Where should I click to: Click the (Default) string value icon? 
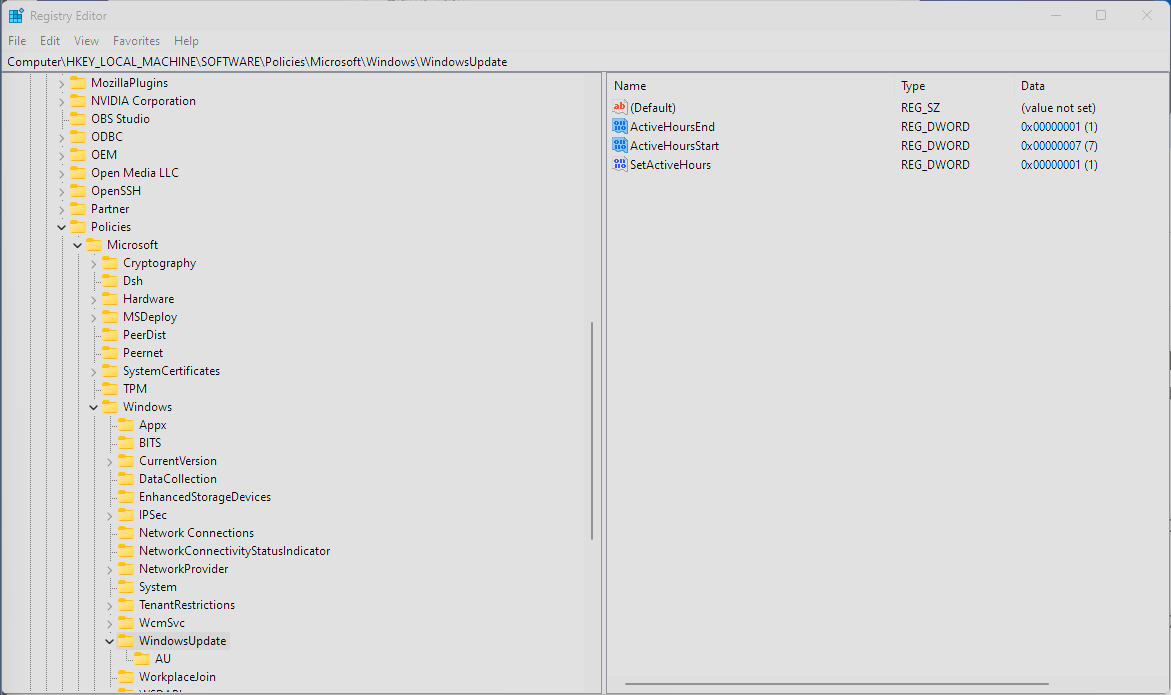click(x=620, y=107)
